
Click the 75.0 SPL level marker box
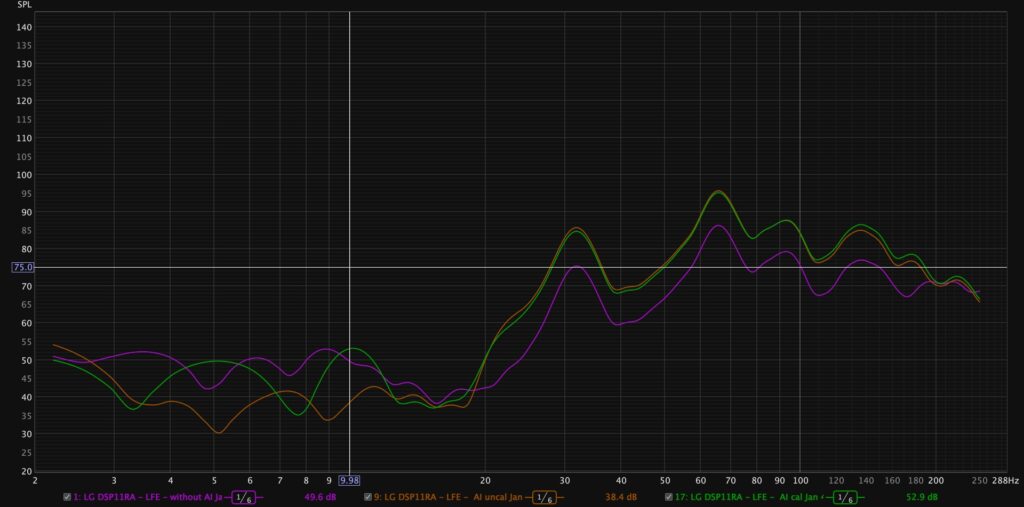(x=22, y=267)
